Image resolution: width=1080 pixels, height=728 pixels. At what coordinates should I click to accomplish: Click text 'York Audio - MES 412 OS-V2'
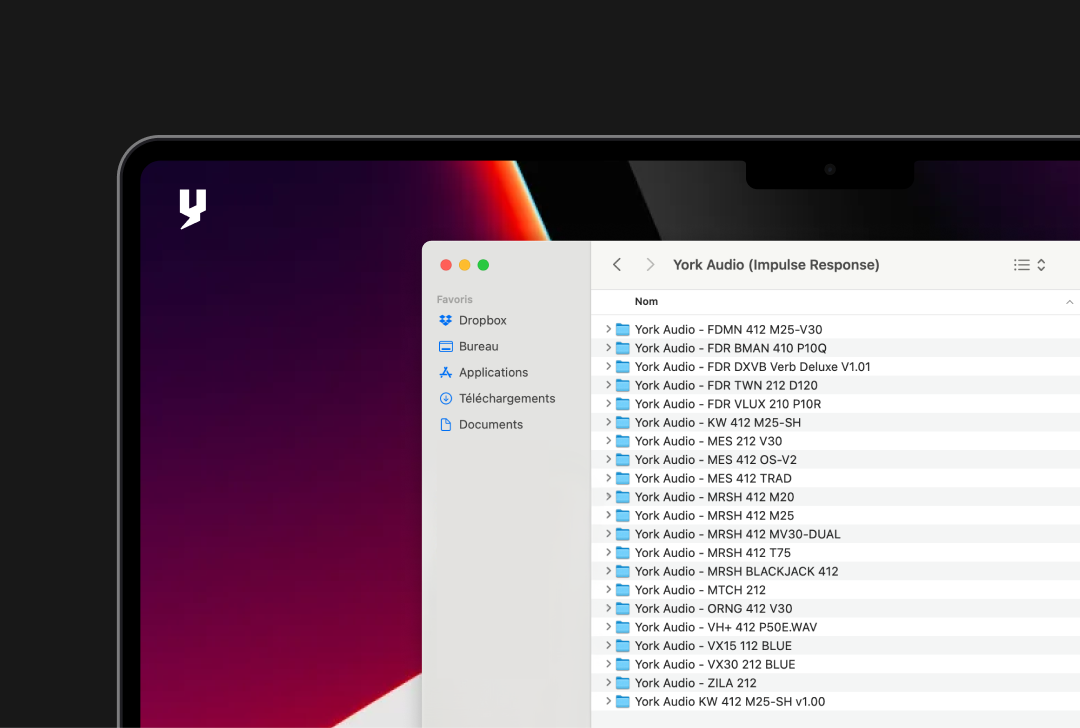click(x=716, y=459)
